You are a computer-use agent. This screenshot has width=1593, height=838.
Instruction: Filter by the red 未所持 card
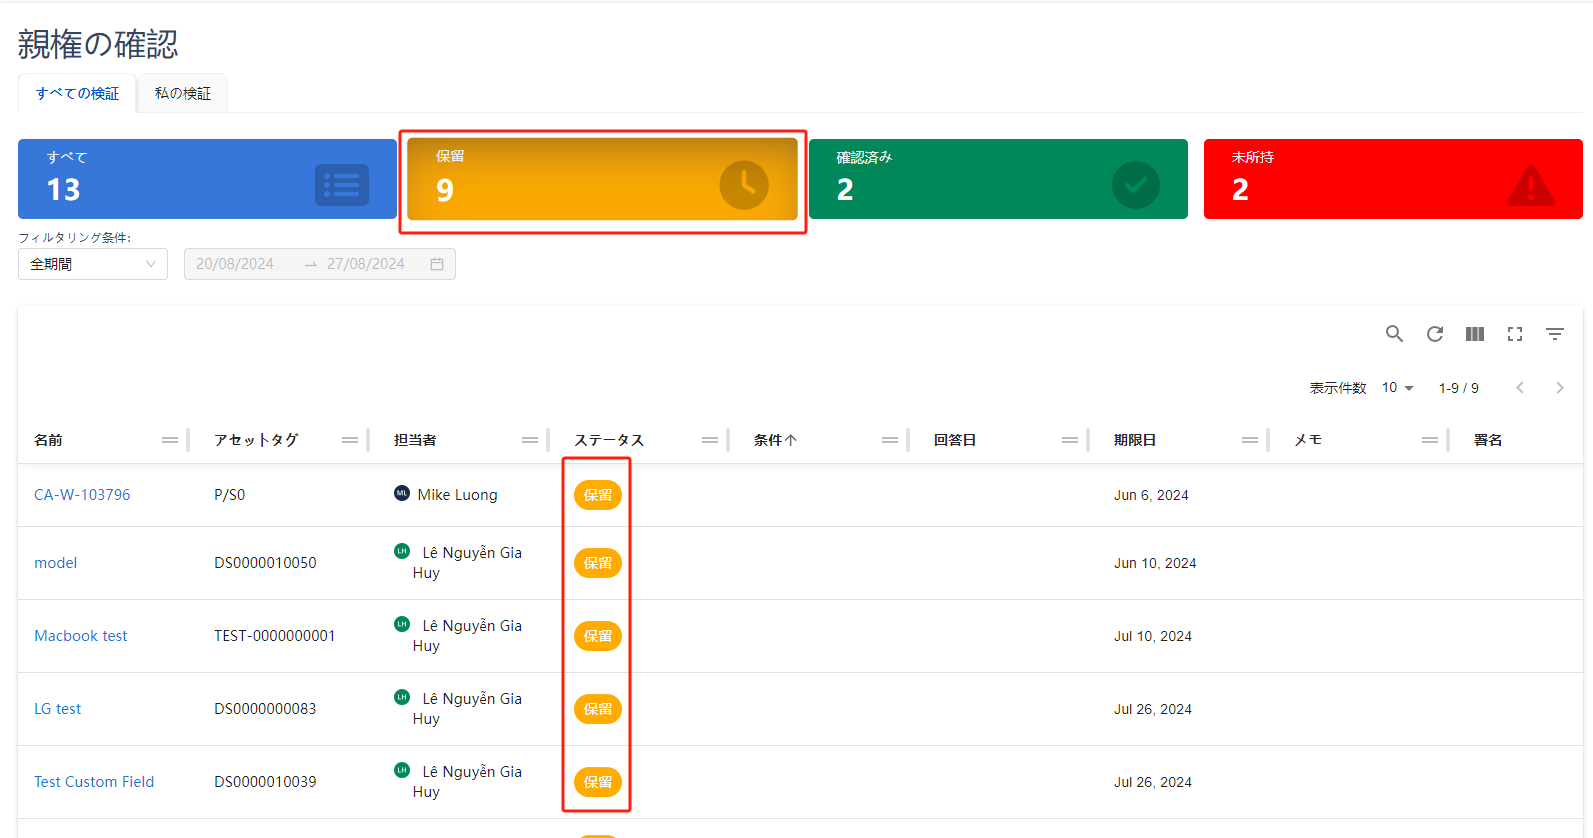pyautogui.click(x=1392, y=179)
